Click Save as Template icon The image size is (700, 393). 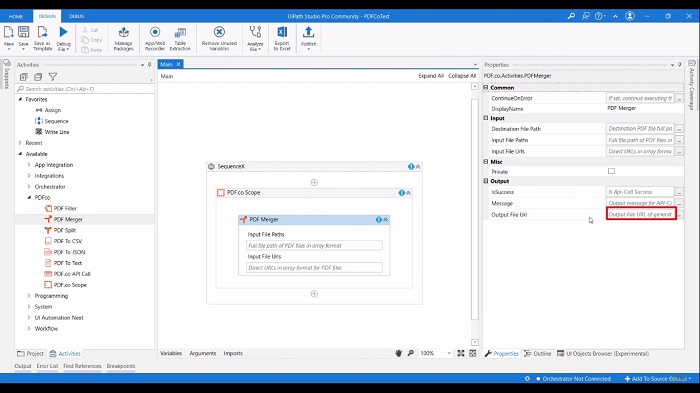point(42,32)
